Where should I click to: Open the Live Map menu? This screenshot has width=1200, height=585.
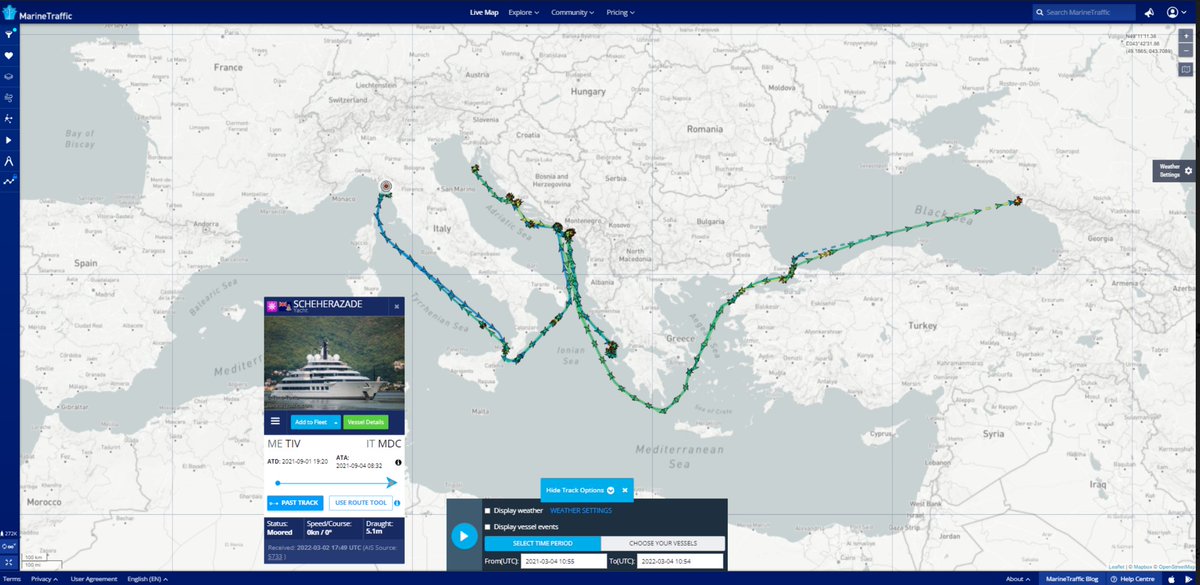(x=483, y=12)
